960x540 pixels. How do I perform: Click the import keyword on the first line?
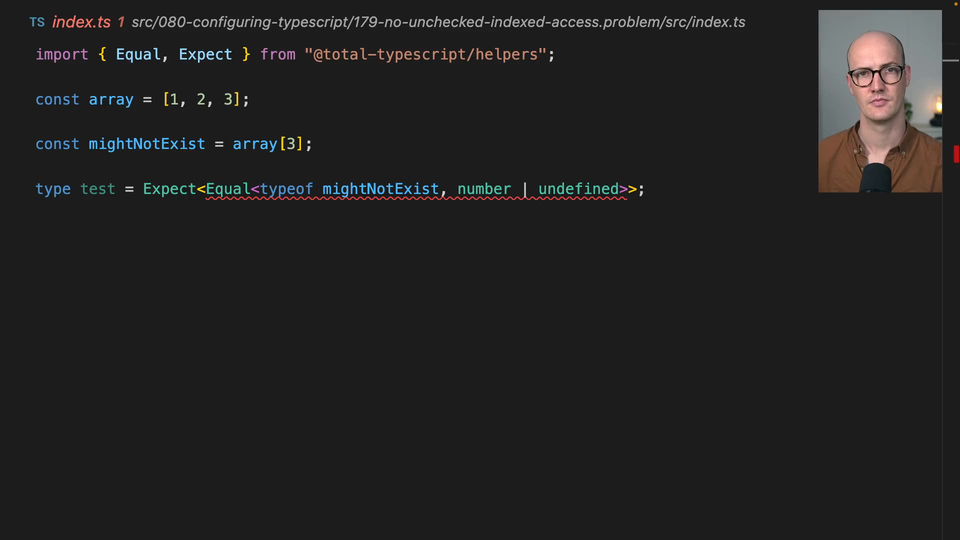point(62,54)
